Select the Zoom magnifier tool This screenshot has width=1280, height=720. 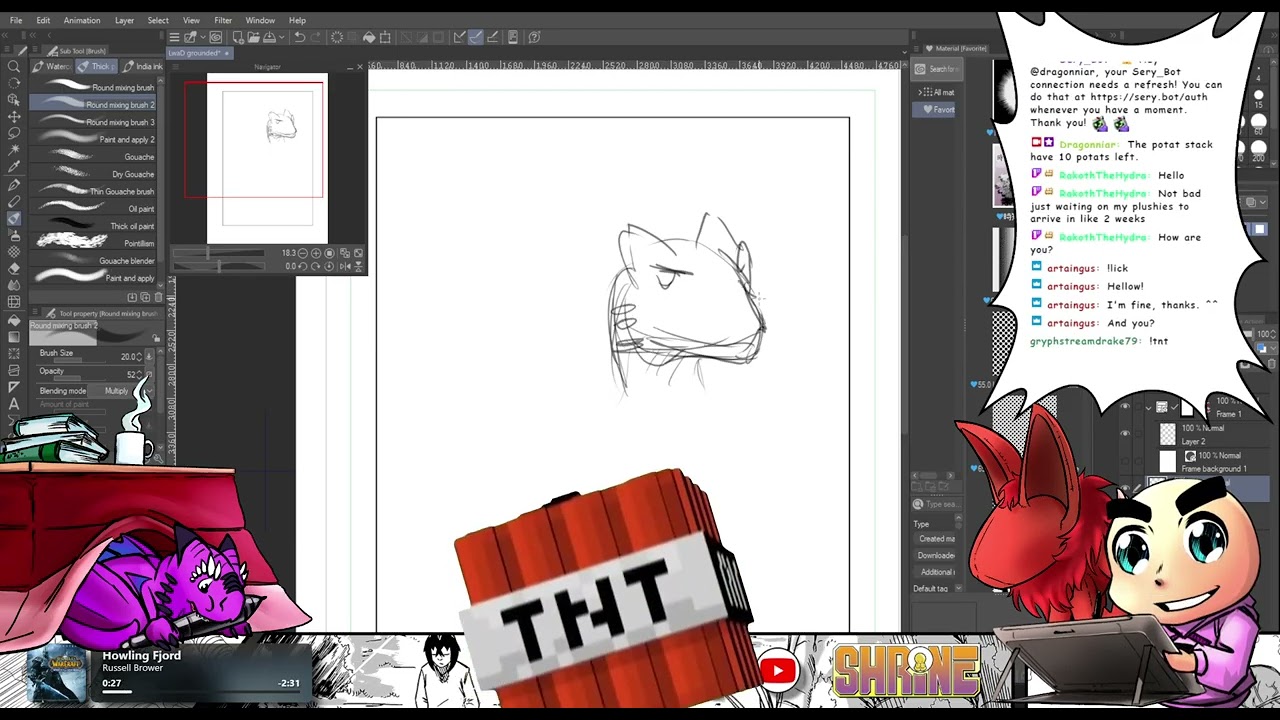coord(14,67)
